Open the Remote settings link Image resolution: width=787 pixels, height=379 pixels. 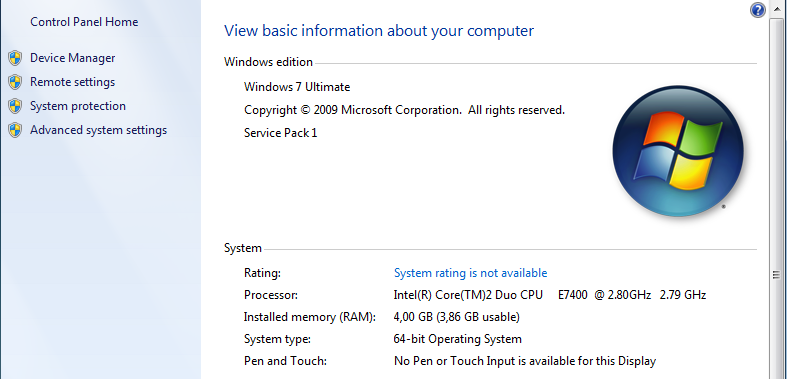pos(72,82)
